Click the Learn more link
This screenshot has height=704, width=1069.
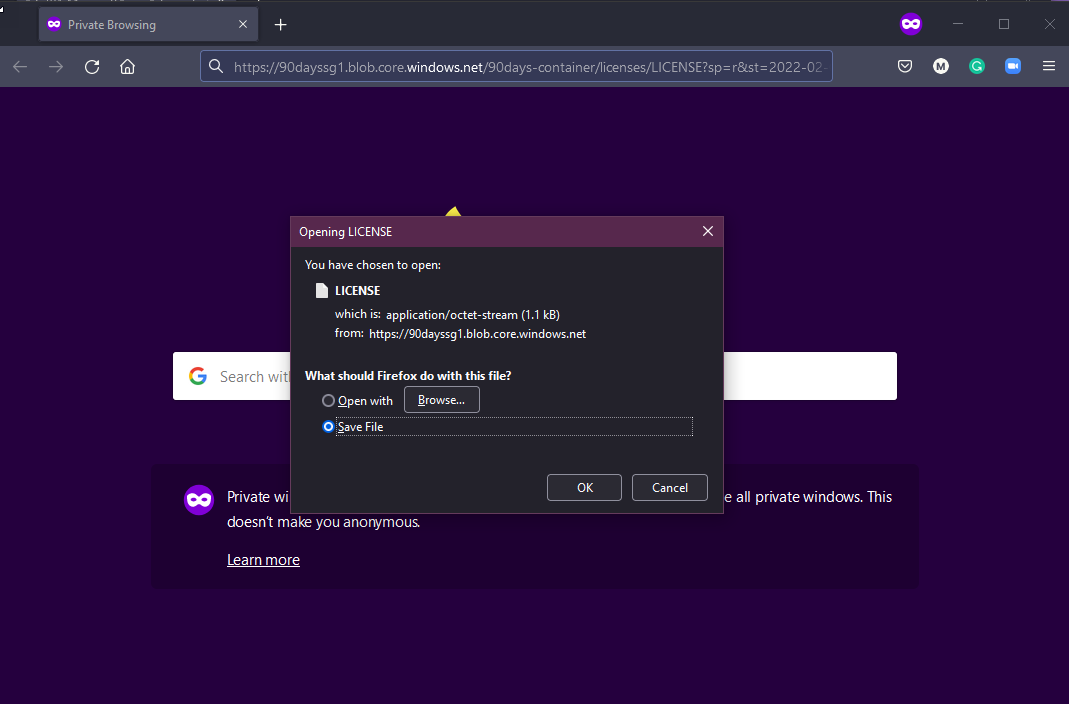[x=263, y=560]
